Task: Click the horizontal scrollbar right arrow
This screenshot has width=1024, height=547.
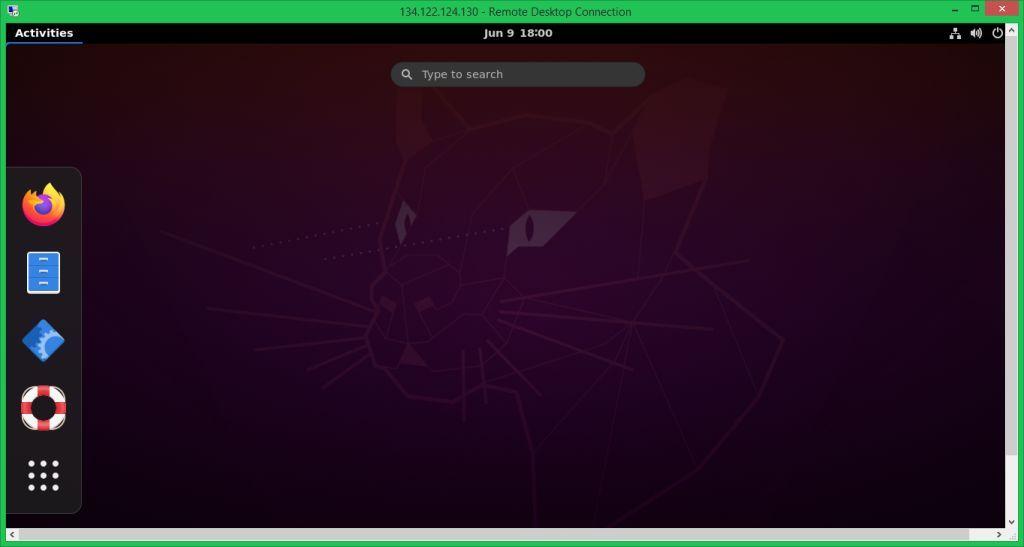Action: tap(999, 535)
